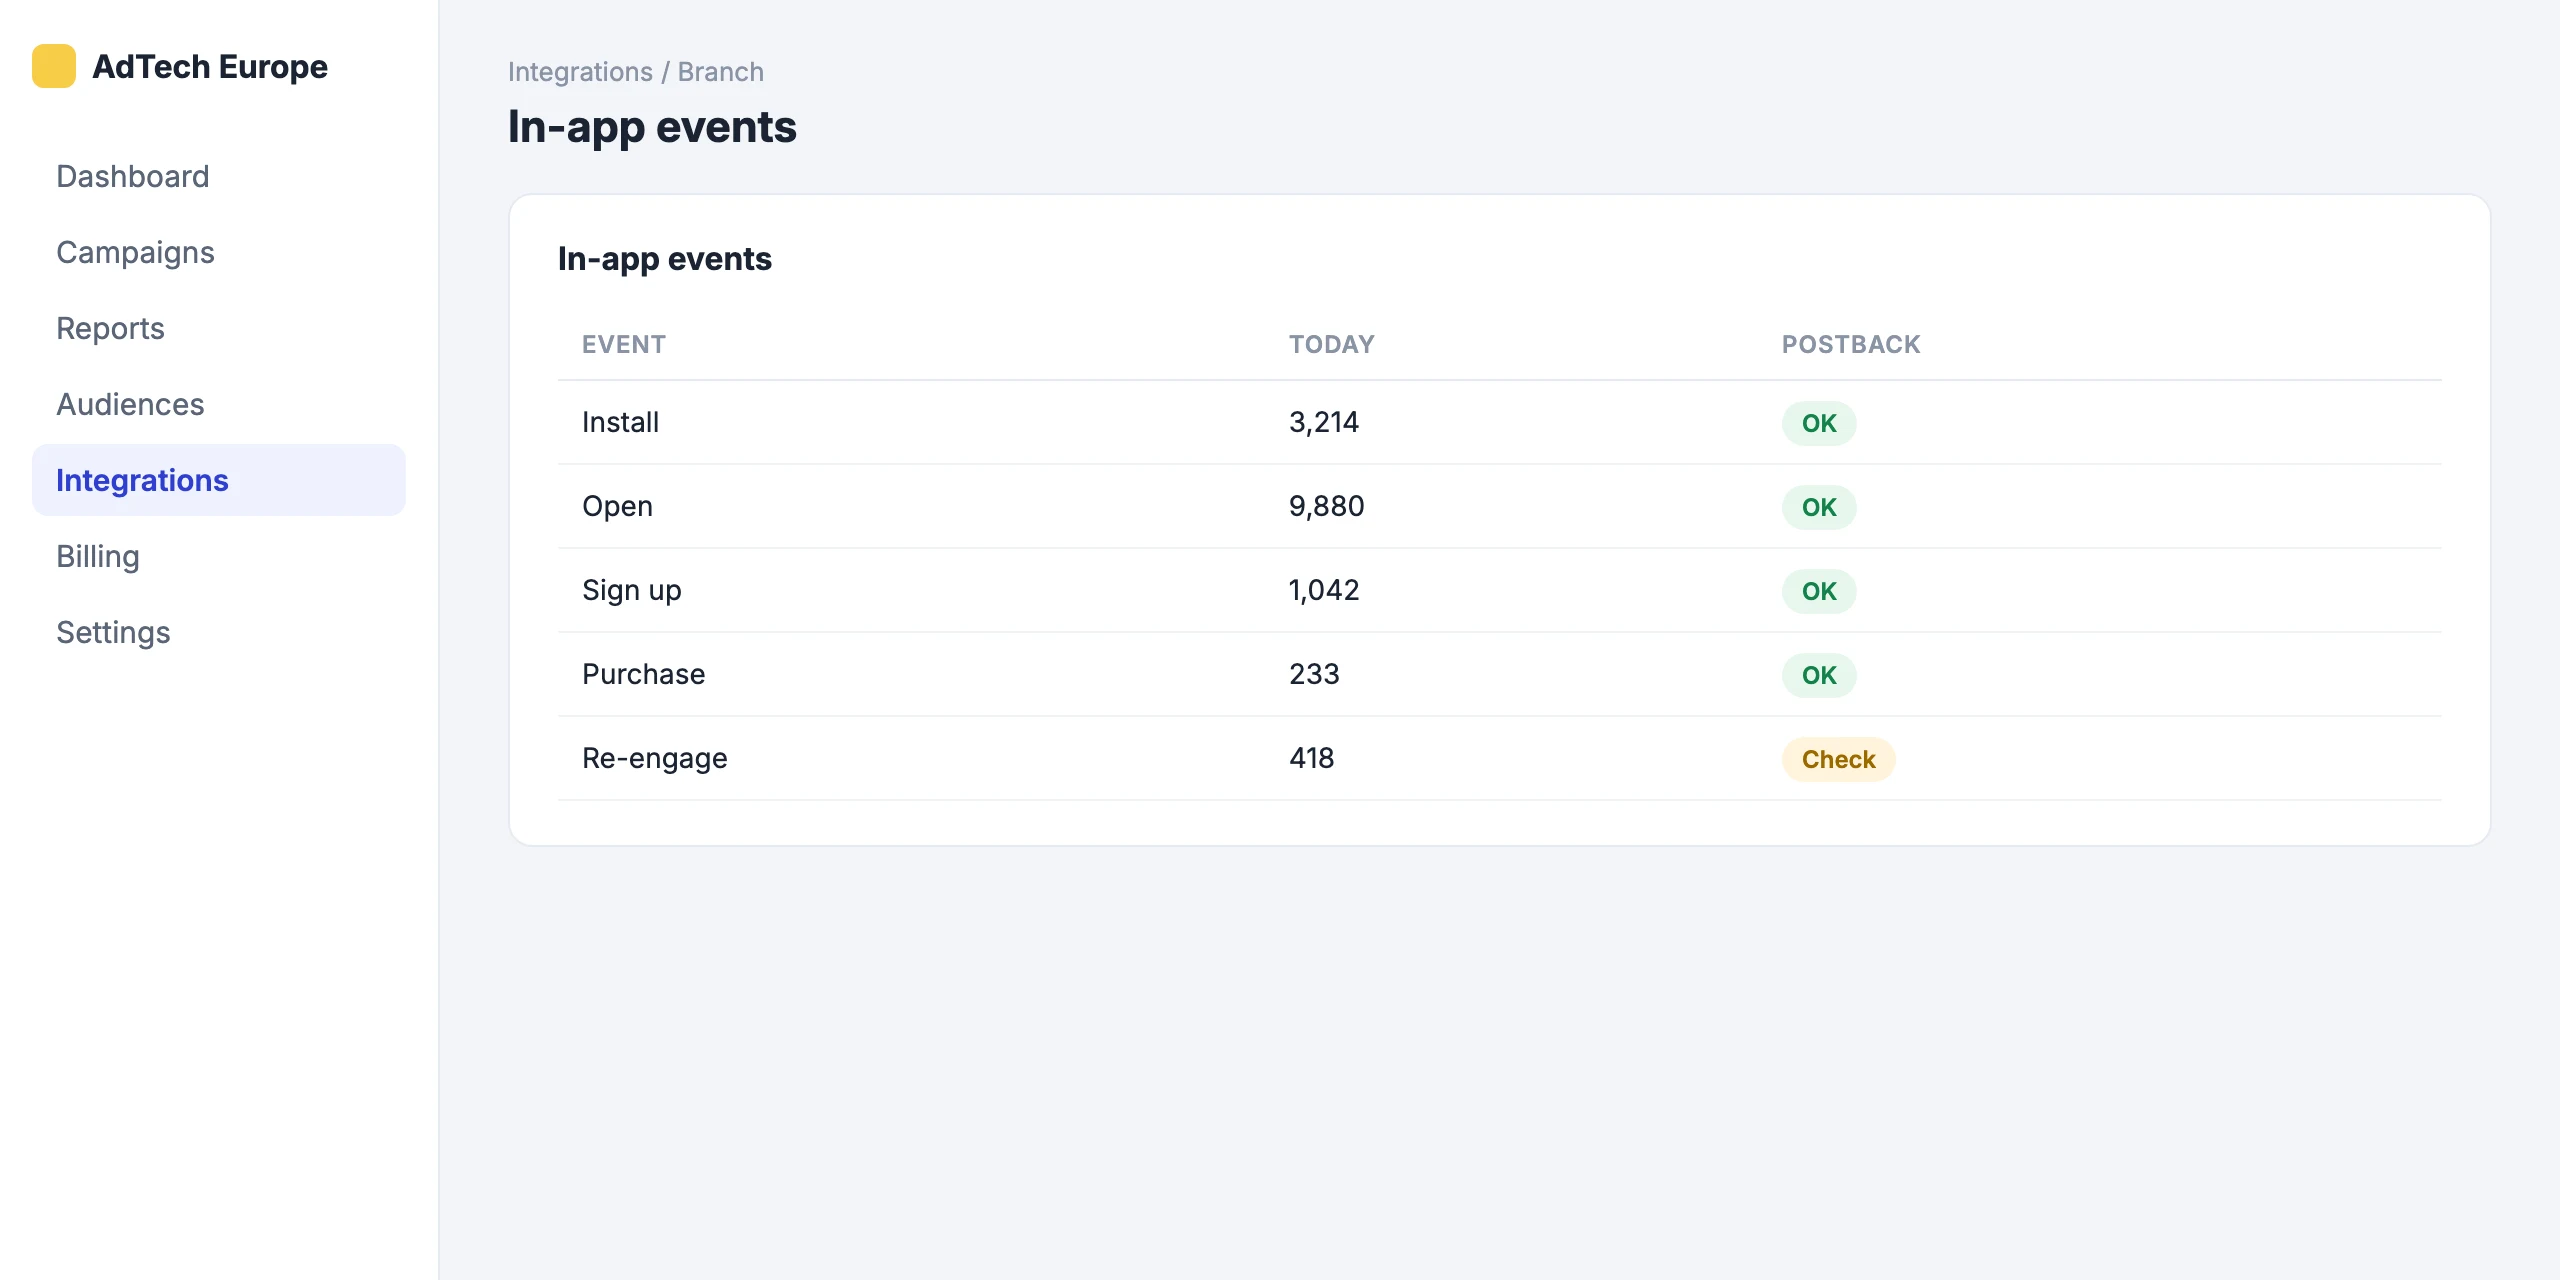
Task: Select the Purchase event name
Action: coord(644,674)
